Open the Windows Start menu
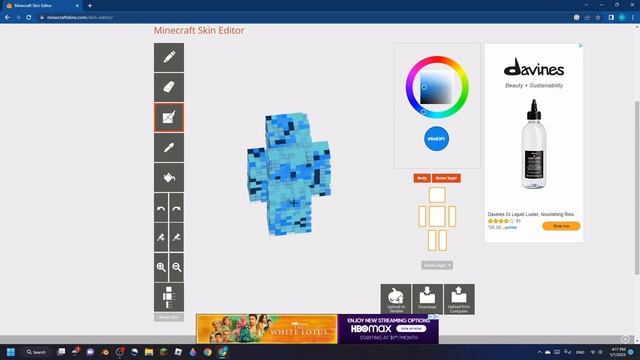Viewport: 640px width, 360px height. tap(11, 352)
